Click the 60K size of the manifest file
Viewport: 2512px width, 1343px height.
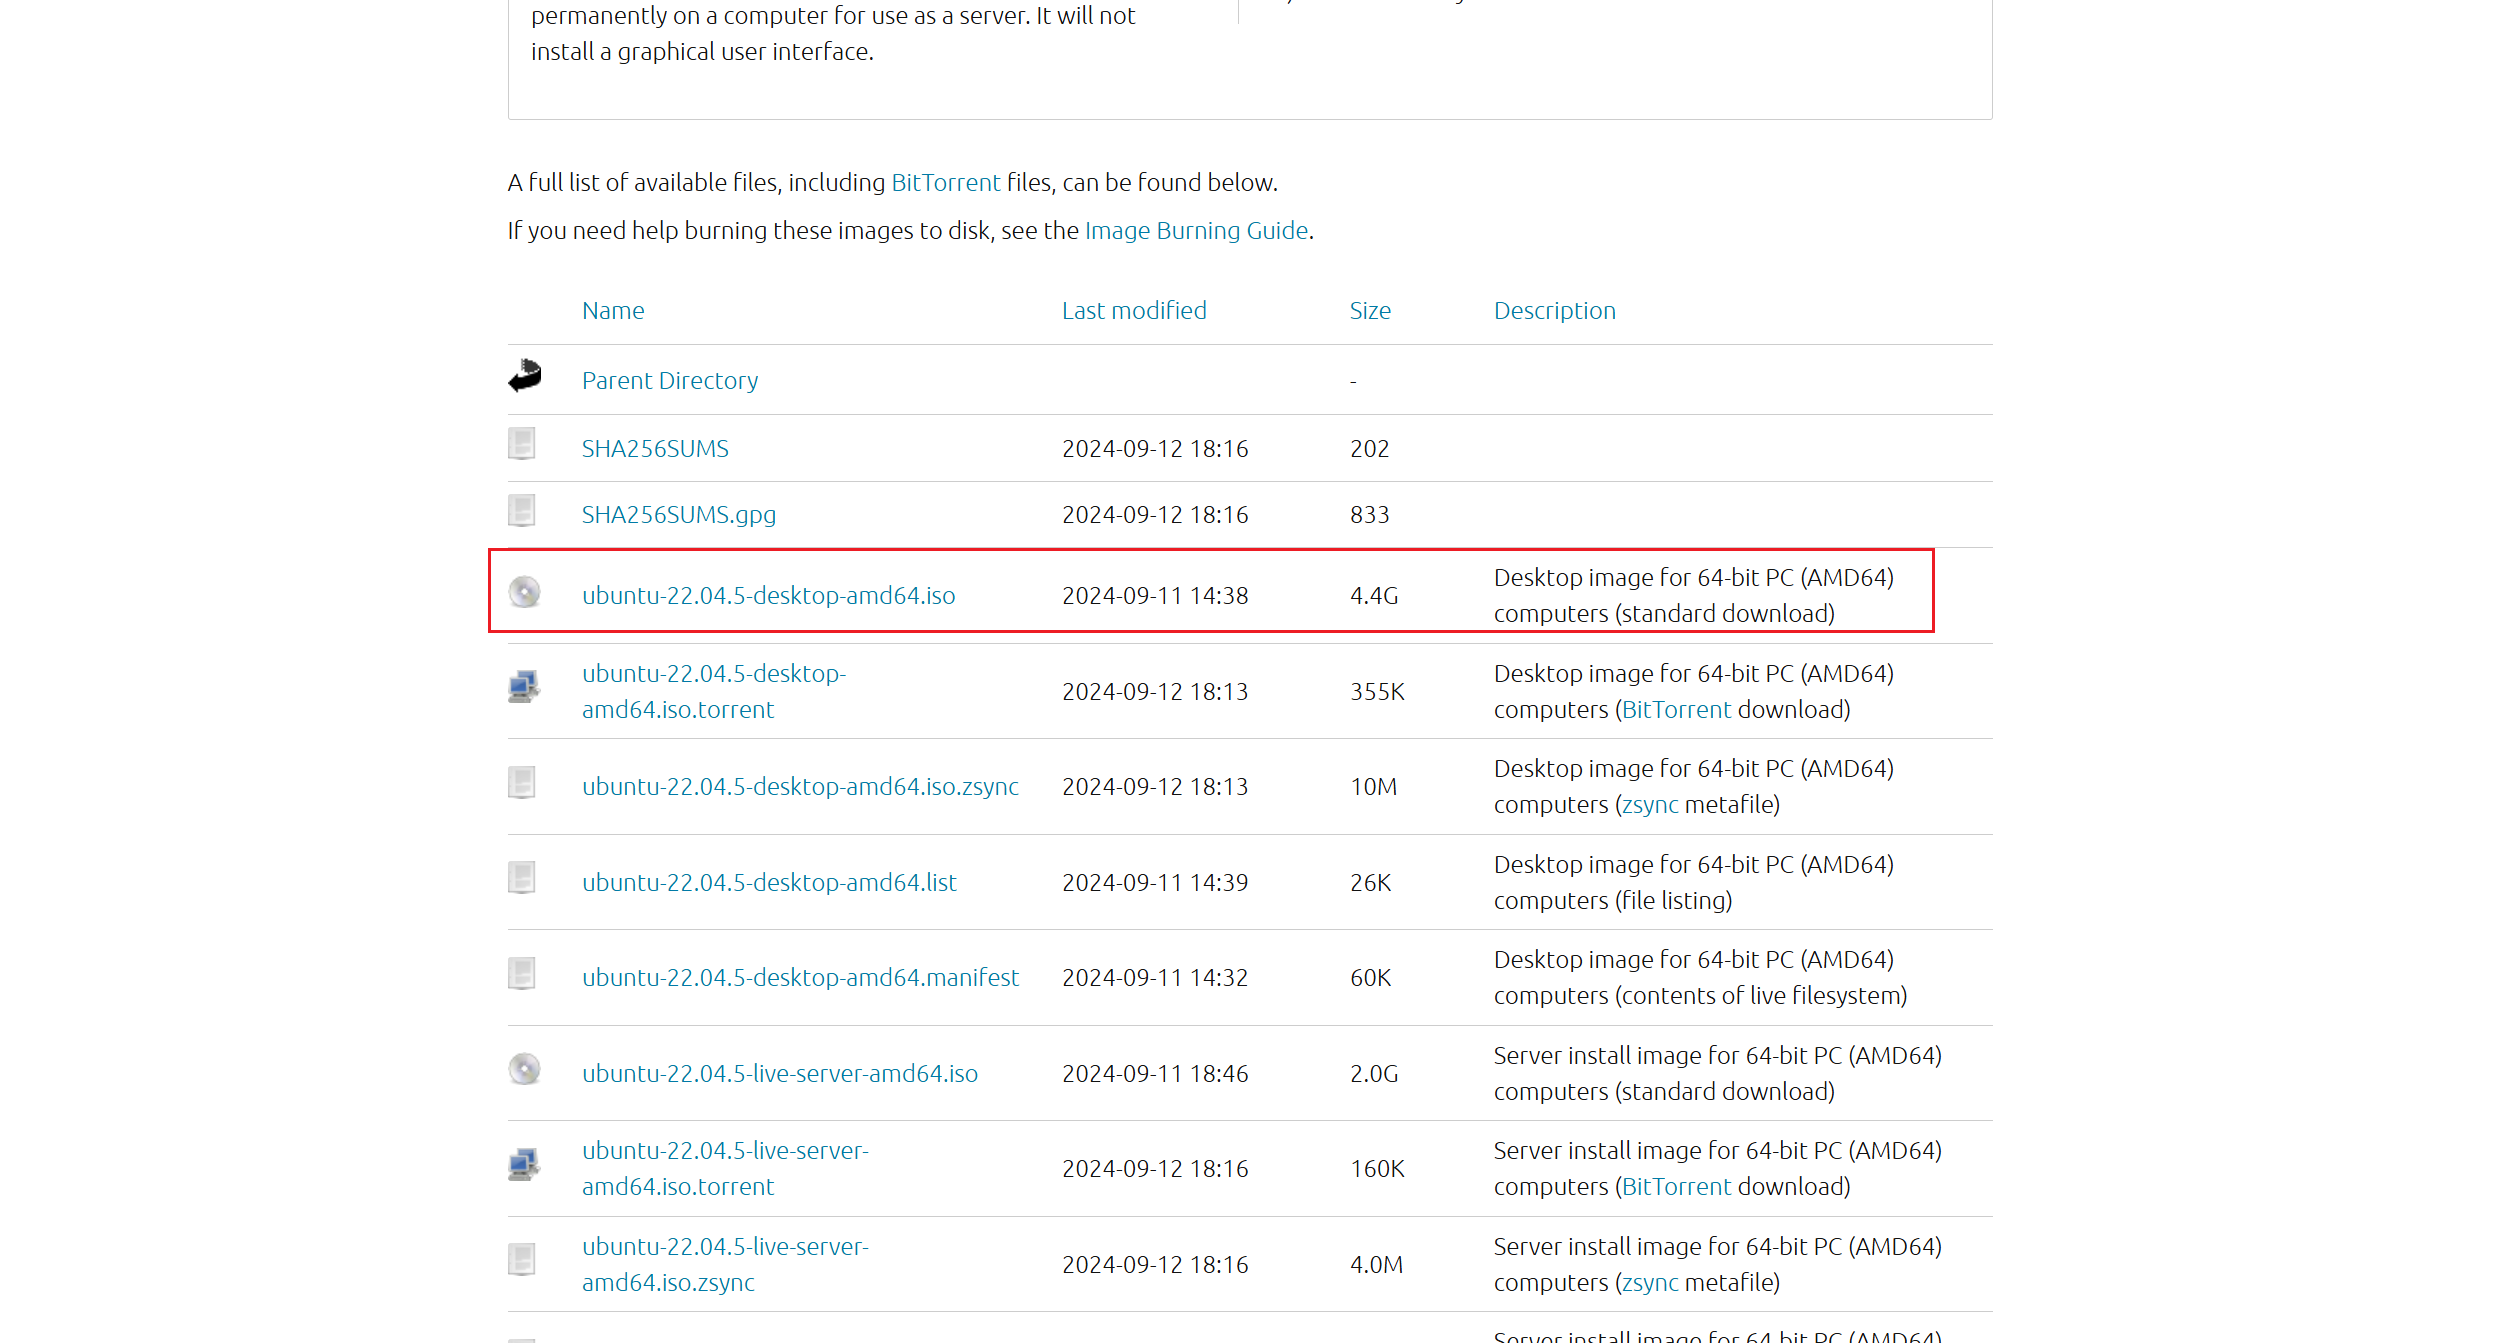pyautogui.click(x=1370, y=978)
